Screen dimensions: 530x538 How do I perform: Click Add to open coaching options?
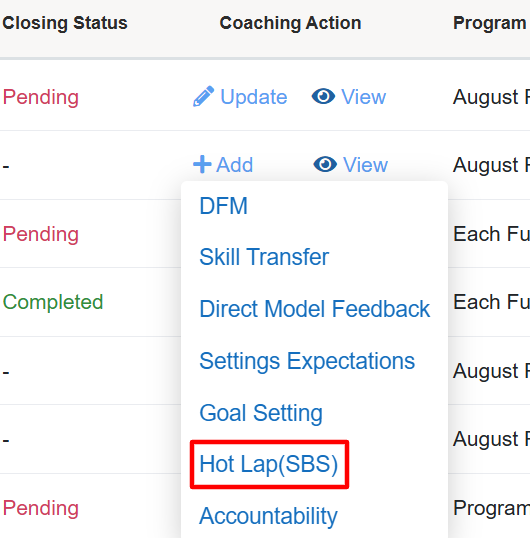pyautogui.click(x=234, y=165)
